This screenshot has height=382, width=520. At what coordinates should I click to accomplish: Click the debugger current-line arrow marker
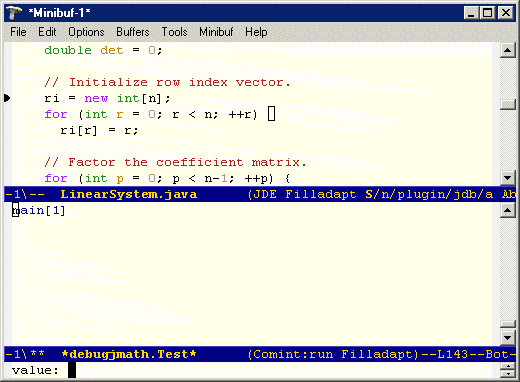point(7,98)
